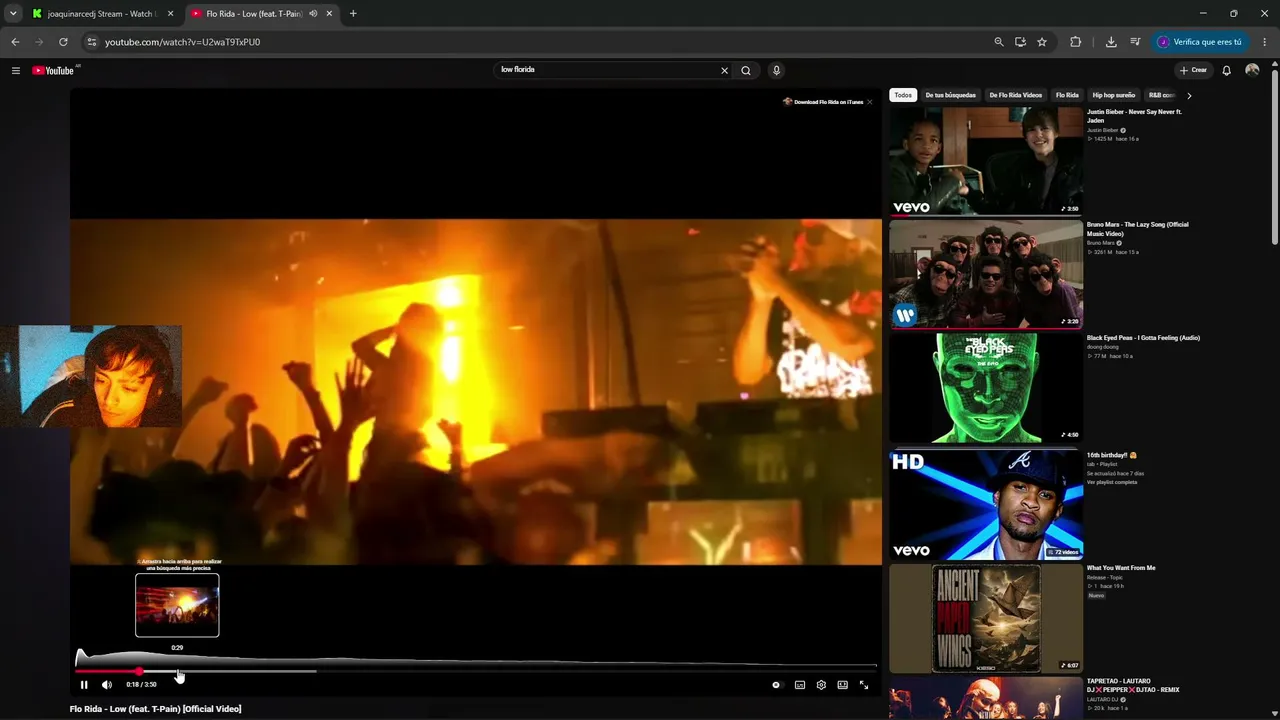Screen dimensions: 1280x720
Task: Open Bruno Mars Lazy Song thumbnail
Action: [x=986, y=274]
